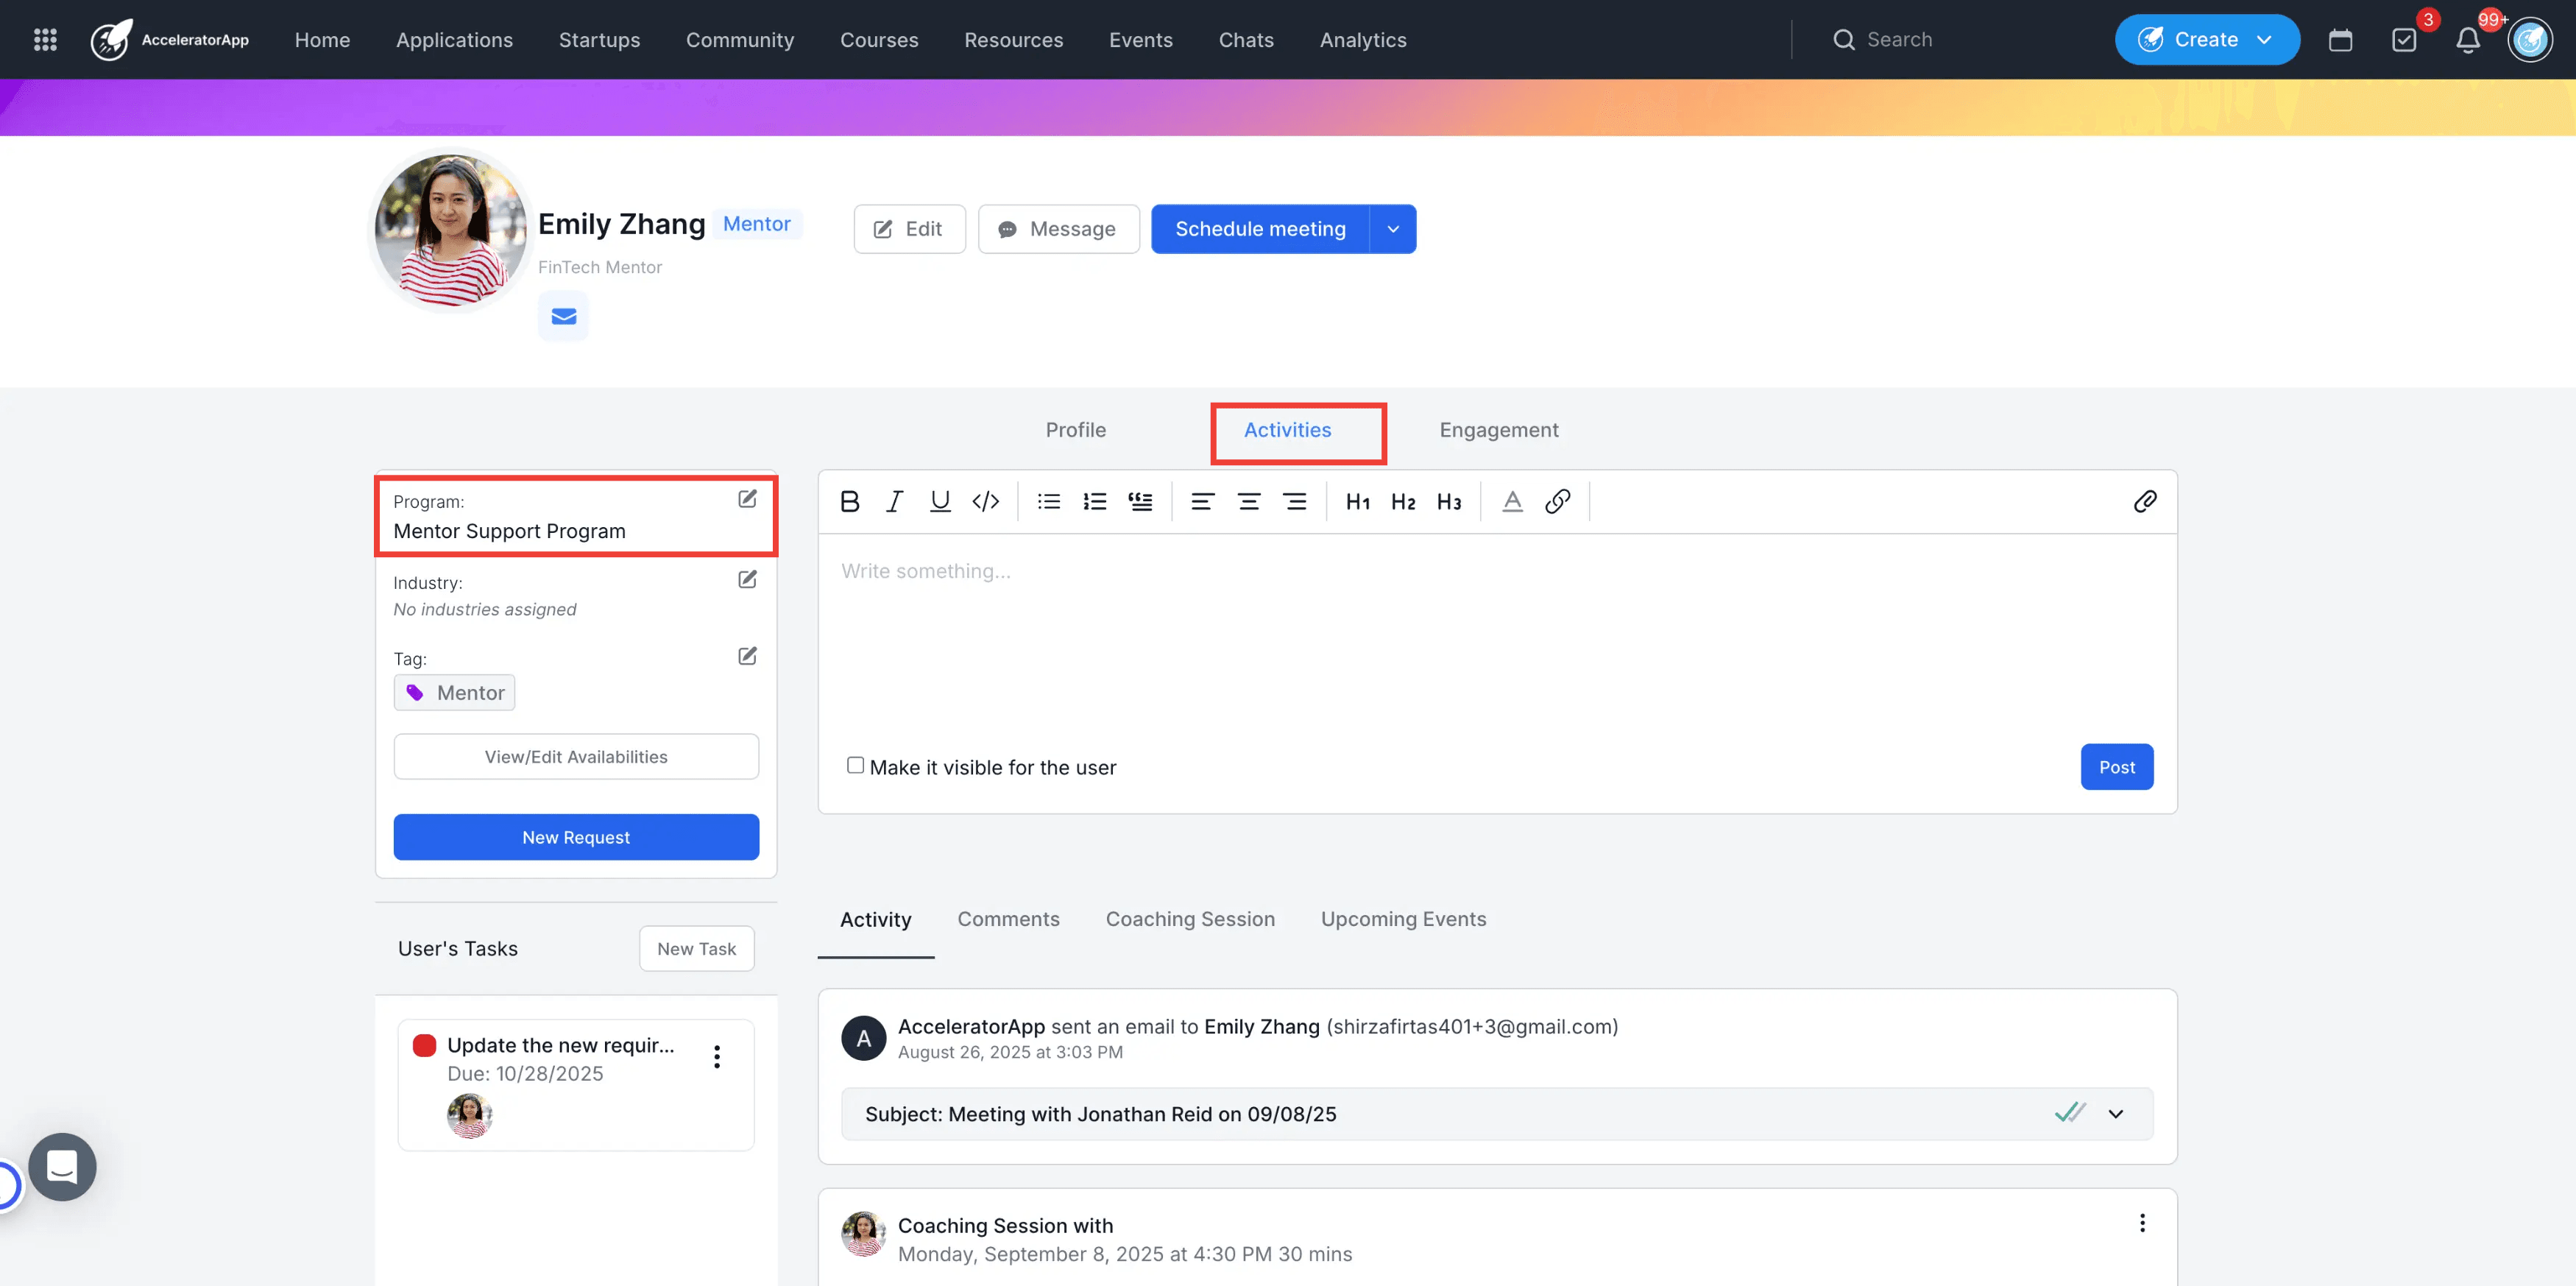This screenshot has width=2576, height=1286.
Task: Insert code block in editor
Action: coord(985,501)
